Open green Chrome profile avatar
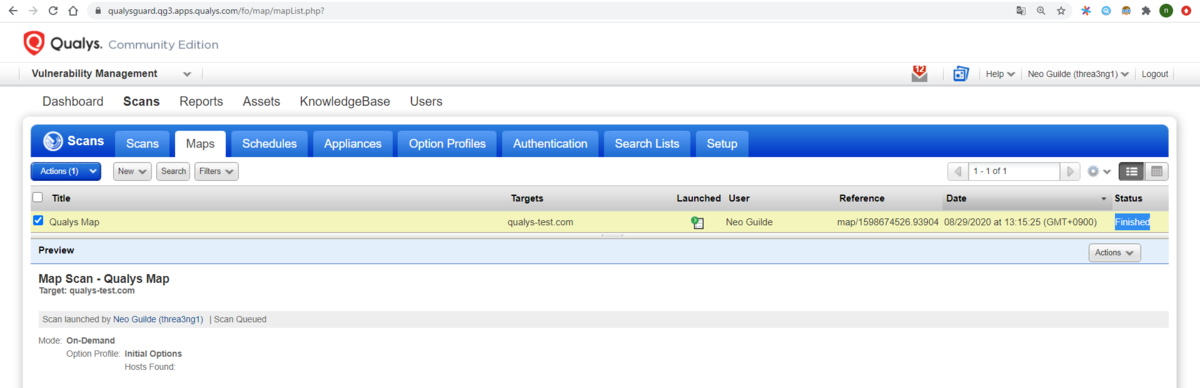The height and width of the screenshot is (388, 1200). click(1166, 10)
